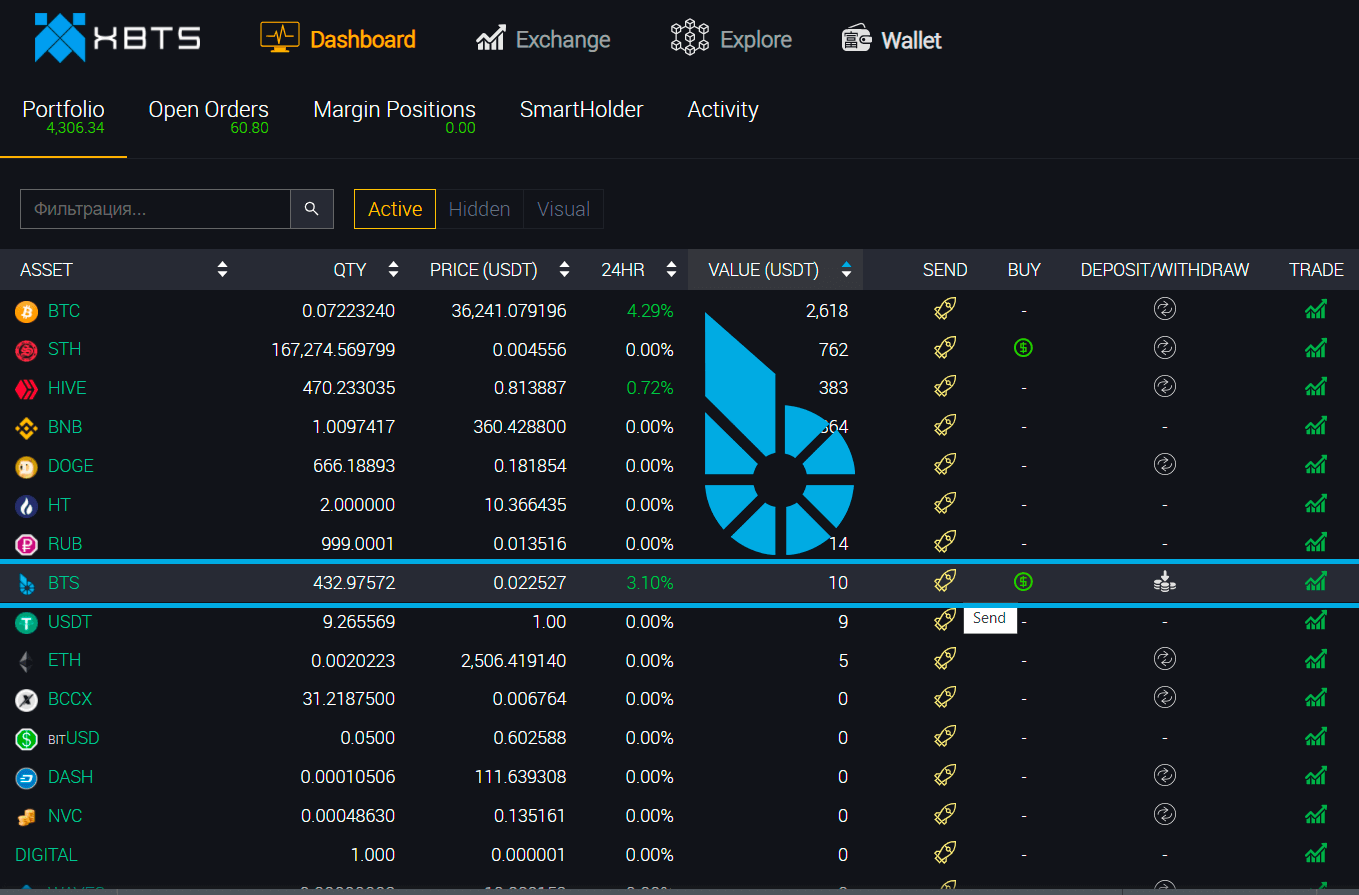Click the trade chart icon for NVC
This screenshot has width=1359, height=895.
pyautogui.click(x=1316, y=815)
